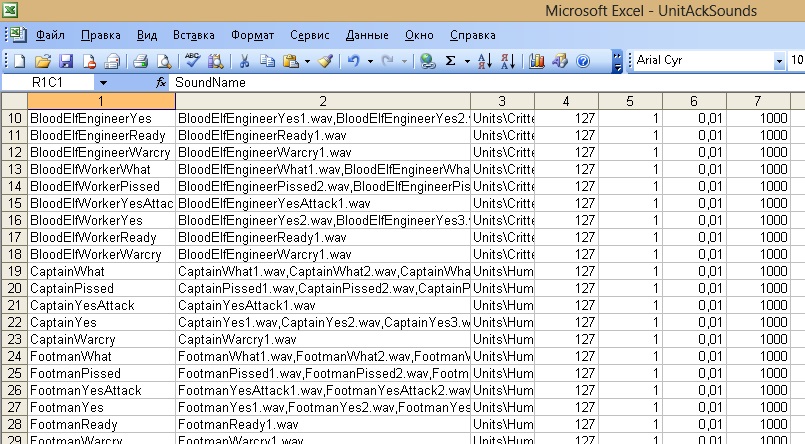Open the Вставка menu
The height and width of the screenshot is (444, 805).
pos(194,35)
